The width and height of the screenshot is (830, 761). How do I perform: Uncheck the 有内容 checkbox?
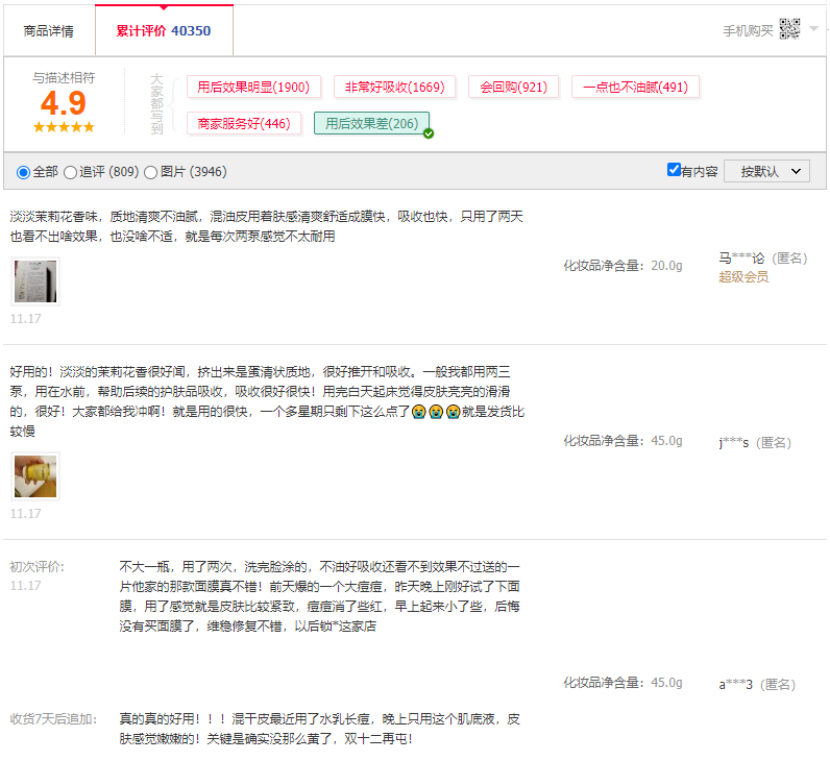click(674, 170)
